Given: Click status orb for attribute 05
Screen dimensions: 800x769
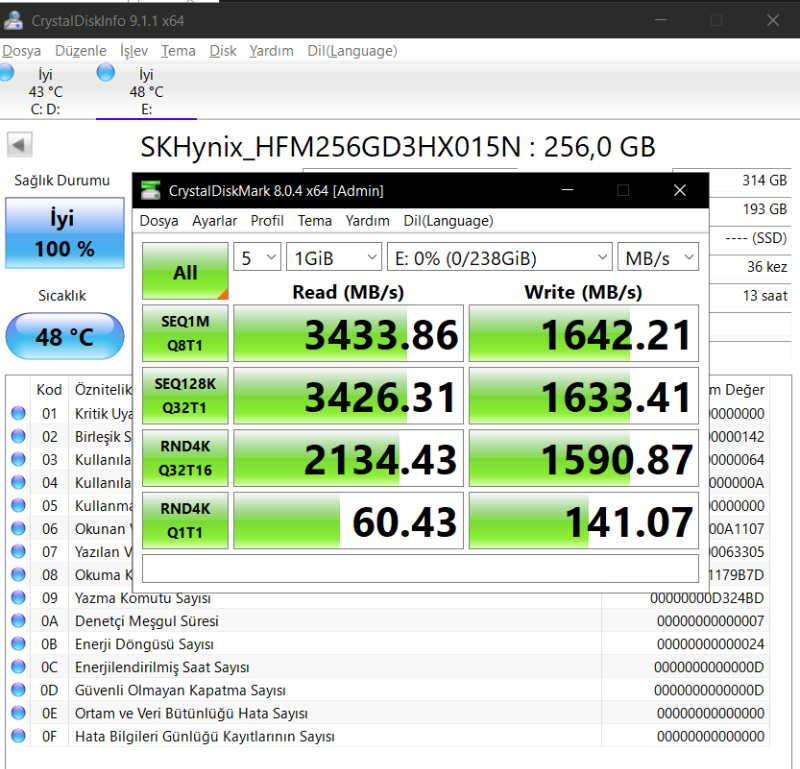Looking at the screenshot, I should 18,505.
